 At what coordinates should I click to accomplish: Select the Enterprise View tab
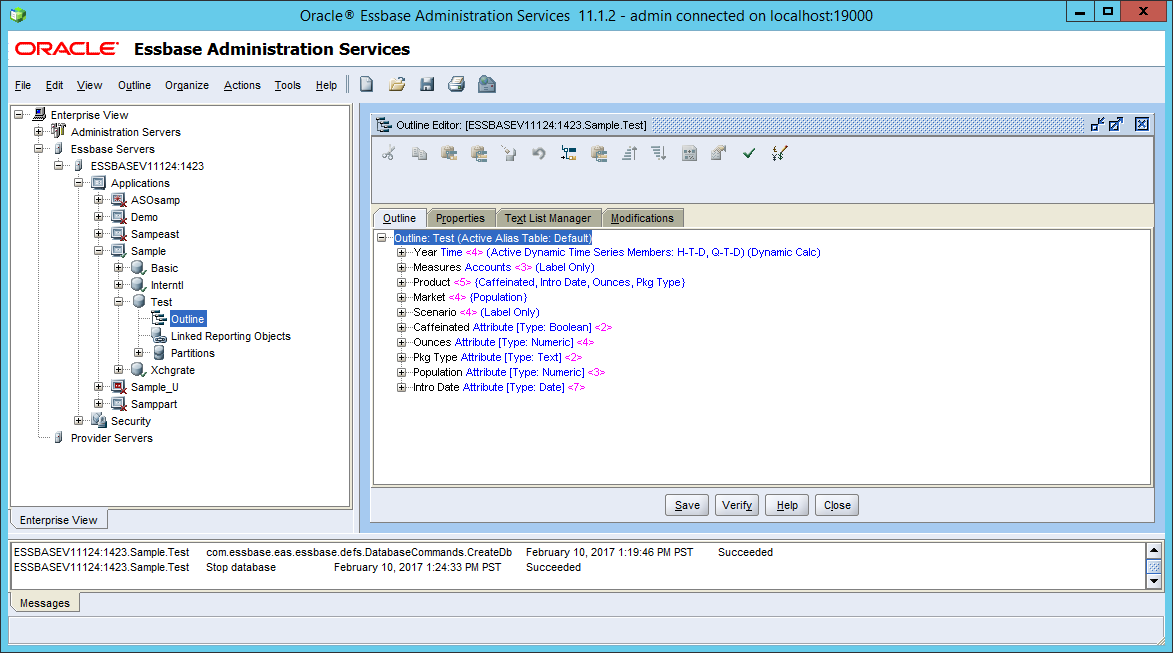click(x=58, y=520)
